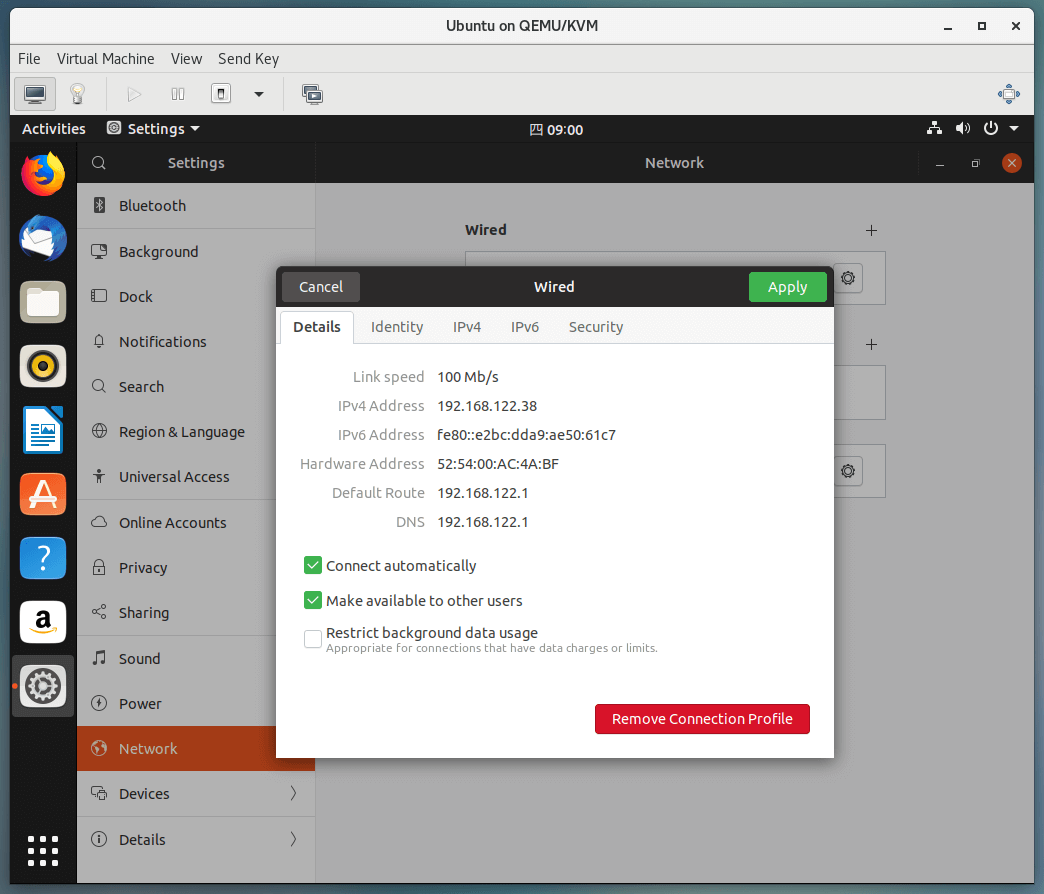
Task: Pause the virtual machine
Action: click(x=178, y=94)
